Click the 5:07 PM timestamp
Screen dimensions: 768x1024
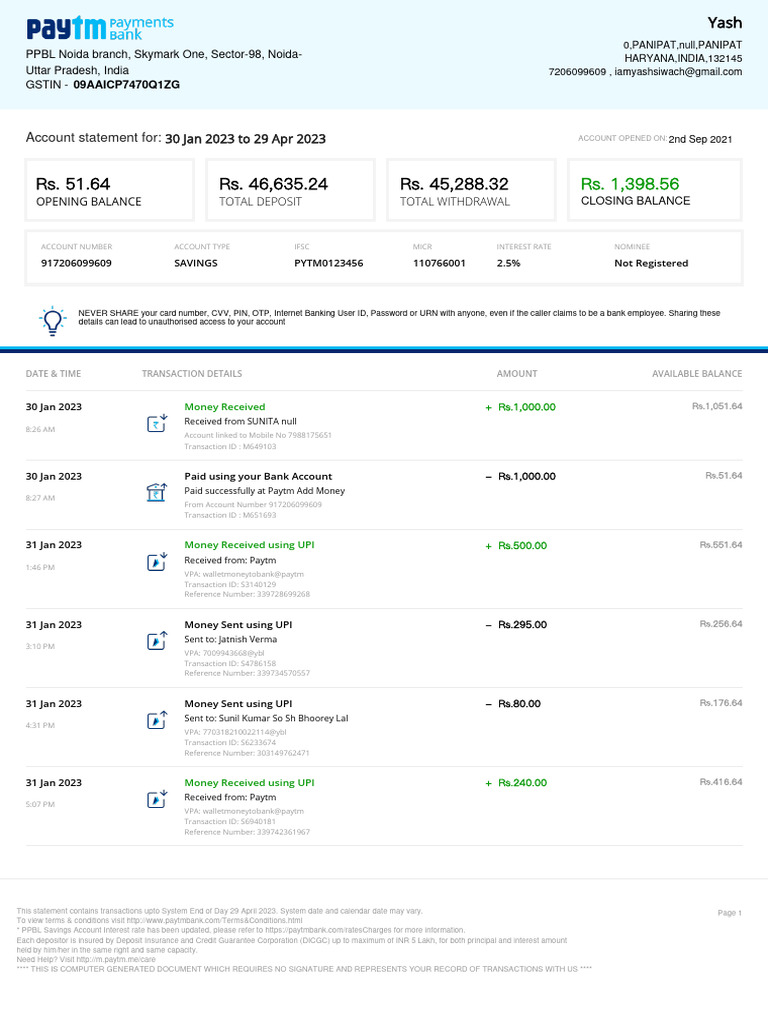coord(40,805)
